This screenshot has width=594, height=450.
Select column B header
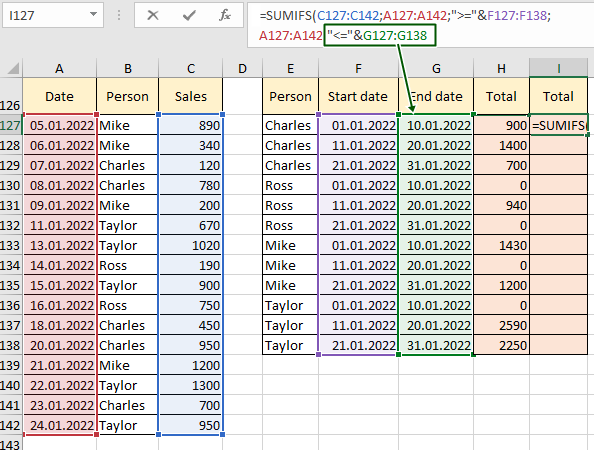tap(128, 69)
